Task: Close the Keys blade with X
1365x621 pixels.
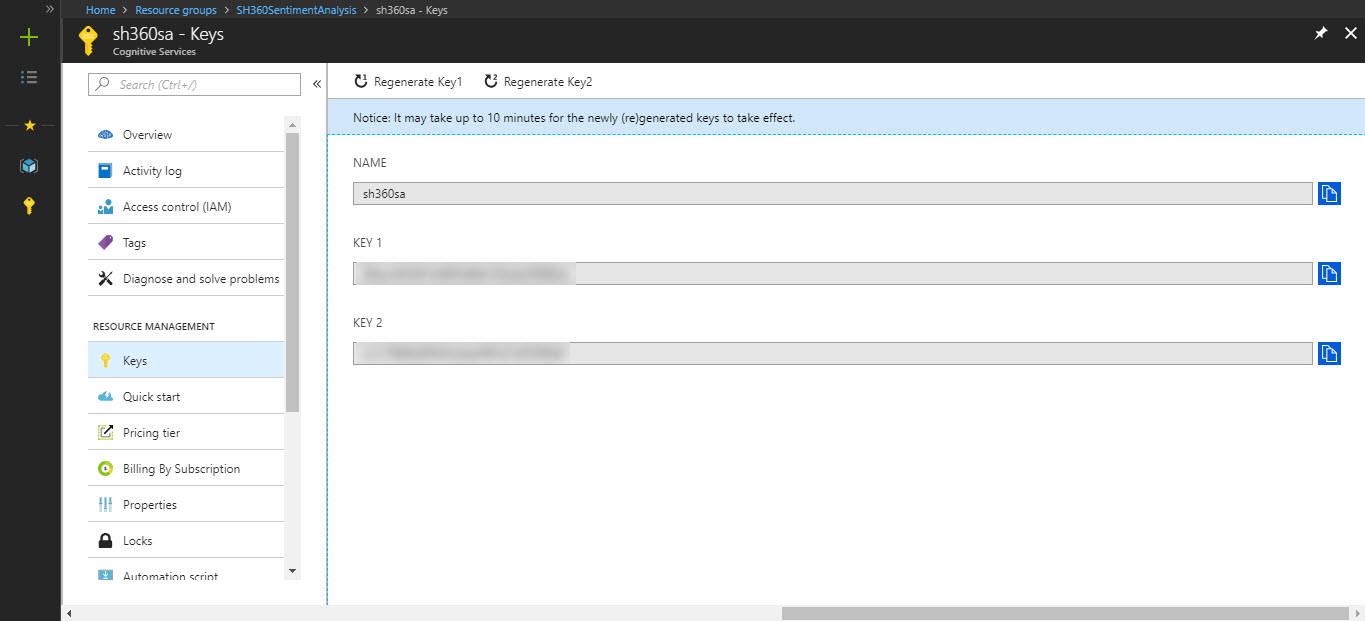Action: click(1350, 33)
